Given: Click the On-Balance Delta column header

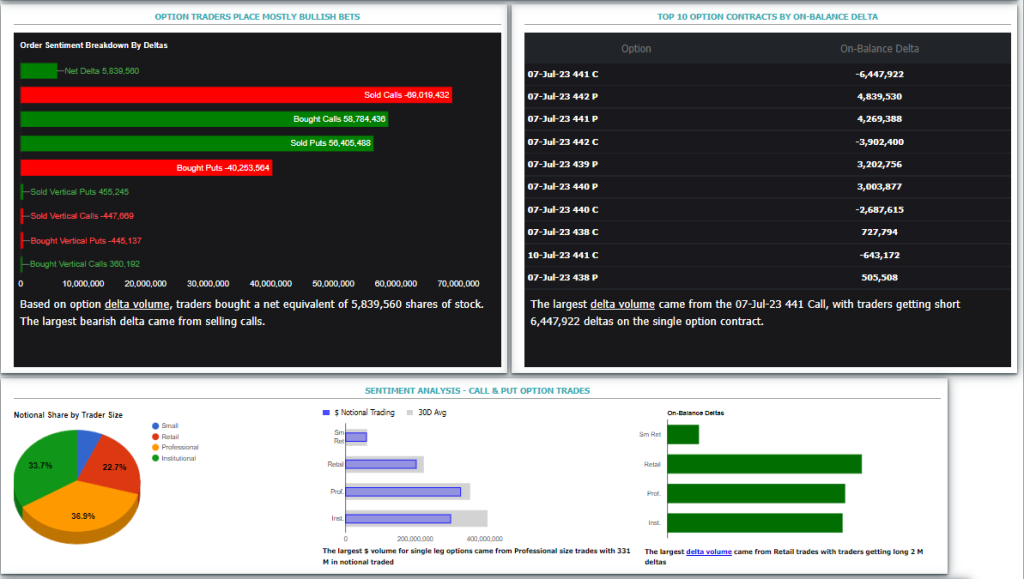Looking at the screenshot, I should pyautogui.click(x=879, y=48).
